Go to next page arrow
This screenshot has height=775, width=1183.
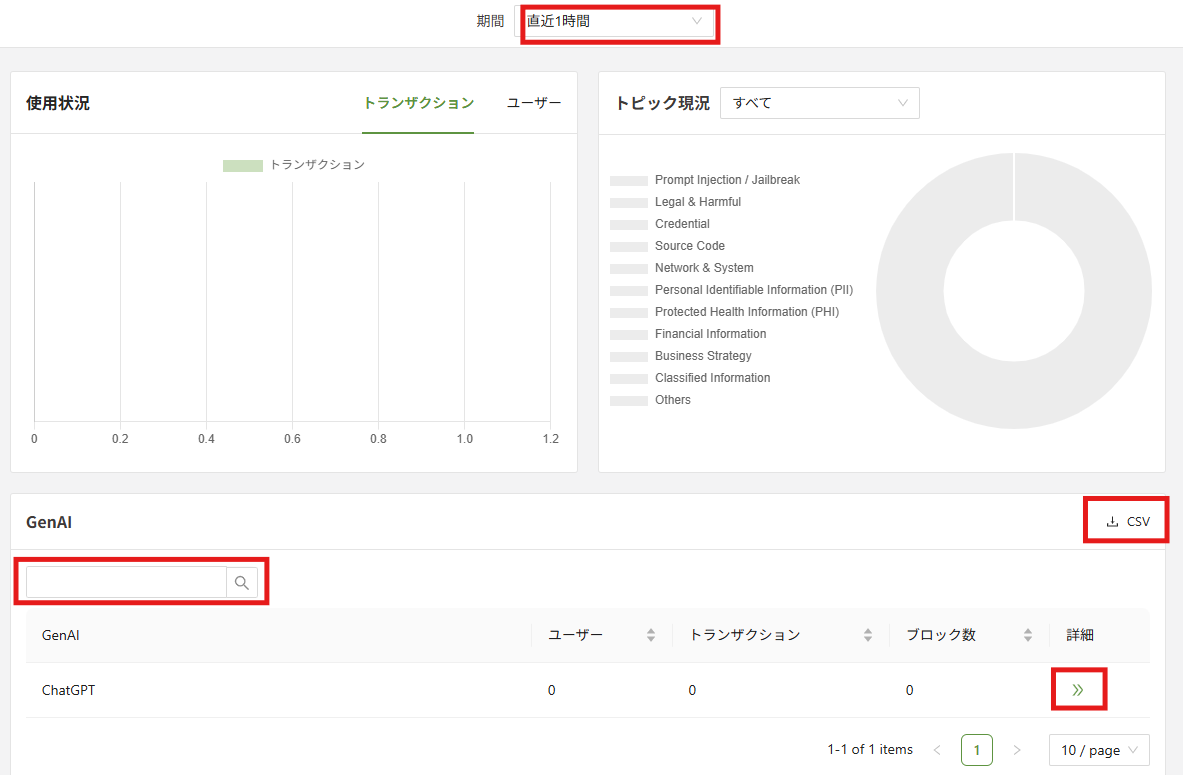pyautogui.click(x=1017, y=750)
